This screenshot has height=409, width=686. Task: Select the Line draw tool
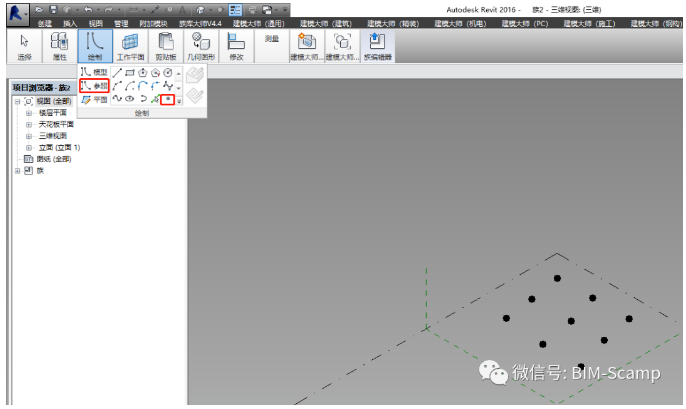(x=118, y=73)
